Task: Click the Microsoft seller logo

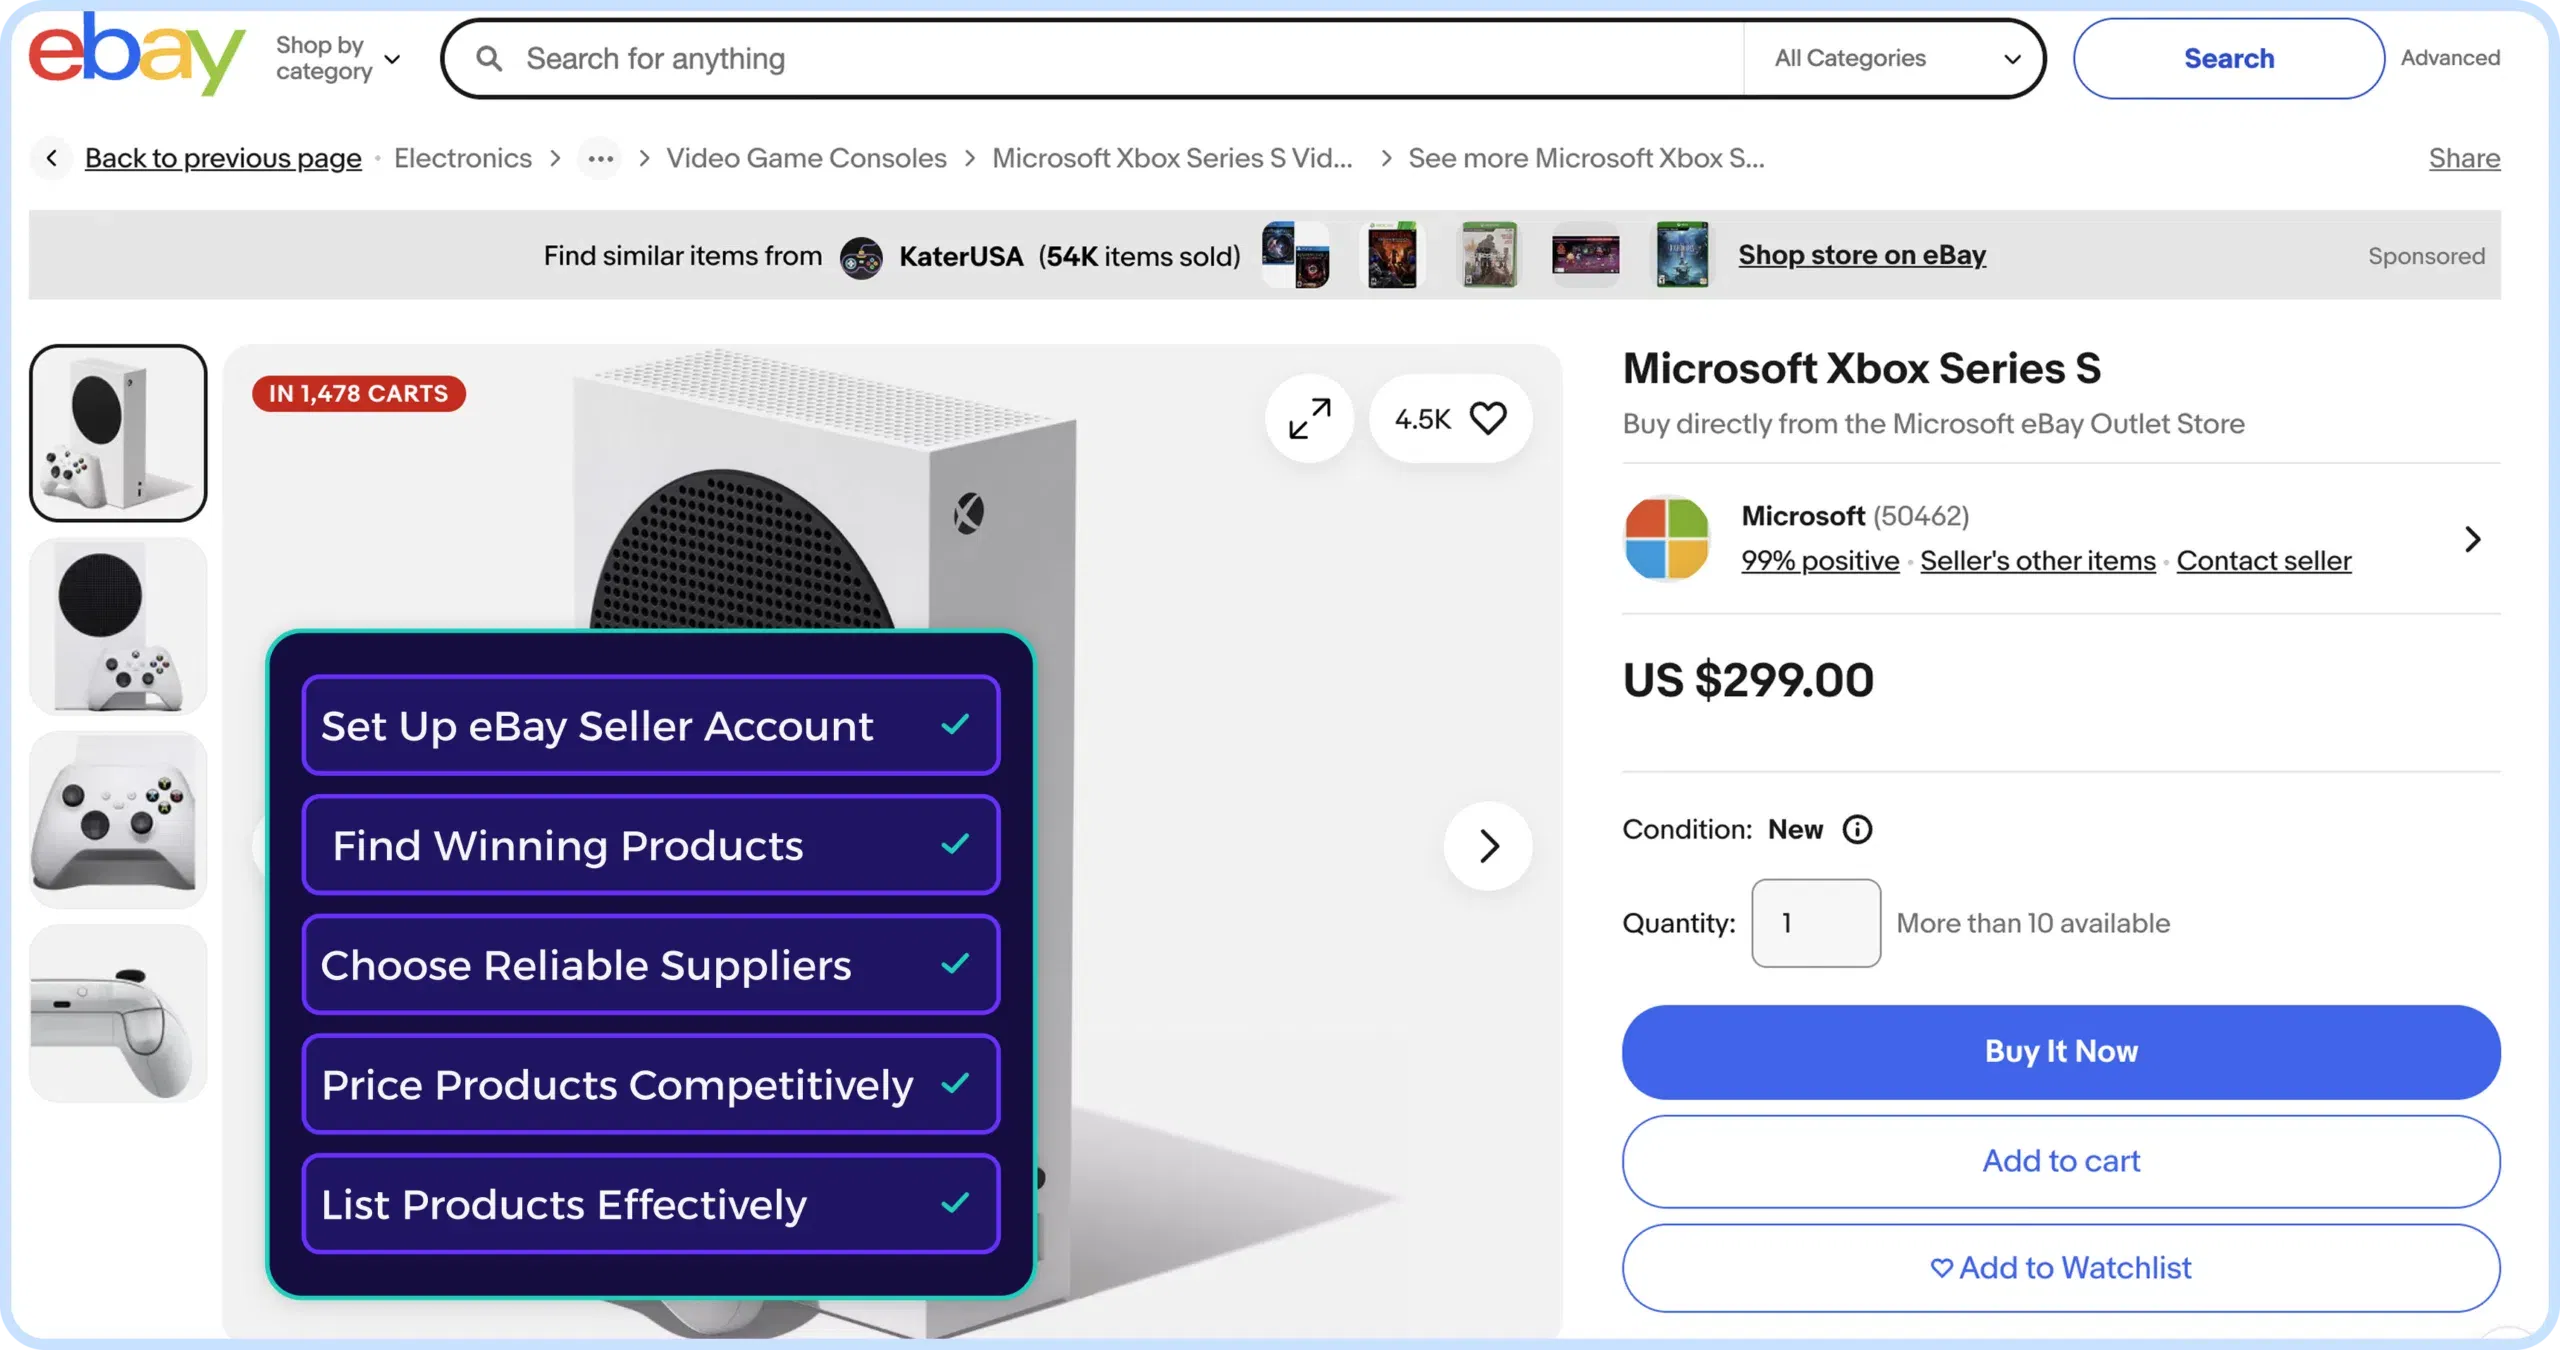Action: coord(1666,538)
